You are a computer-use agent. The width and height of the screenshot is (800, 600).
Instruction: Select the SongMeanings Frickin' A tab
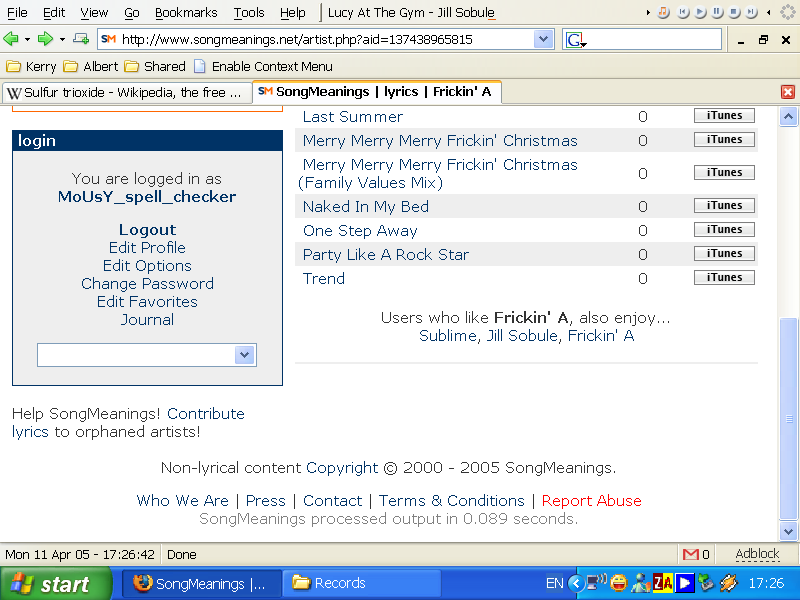pos(377,92)
